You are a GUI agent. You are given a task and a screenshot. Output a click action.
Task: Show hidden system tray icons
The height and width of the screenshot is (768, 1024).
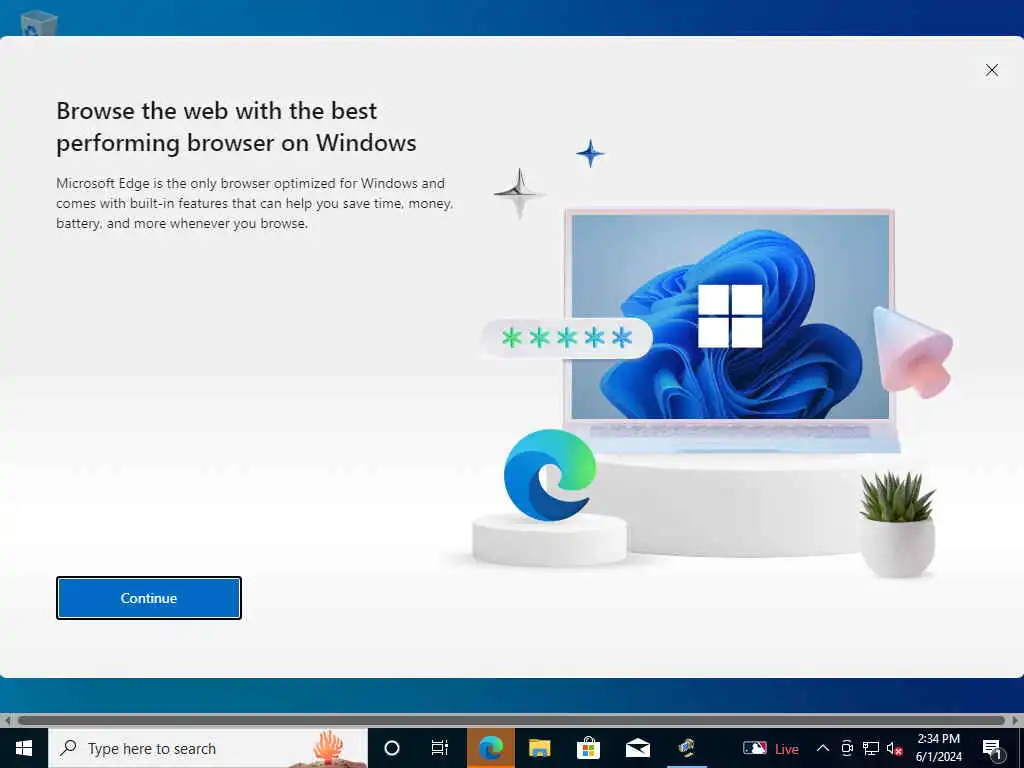[823, 748]
